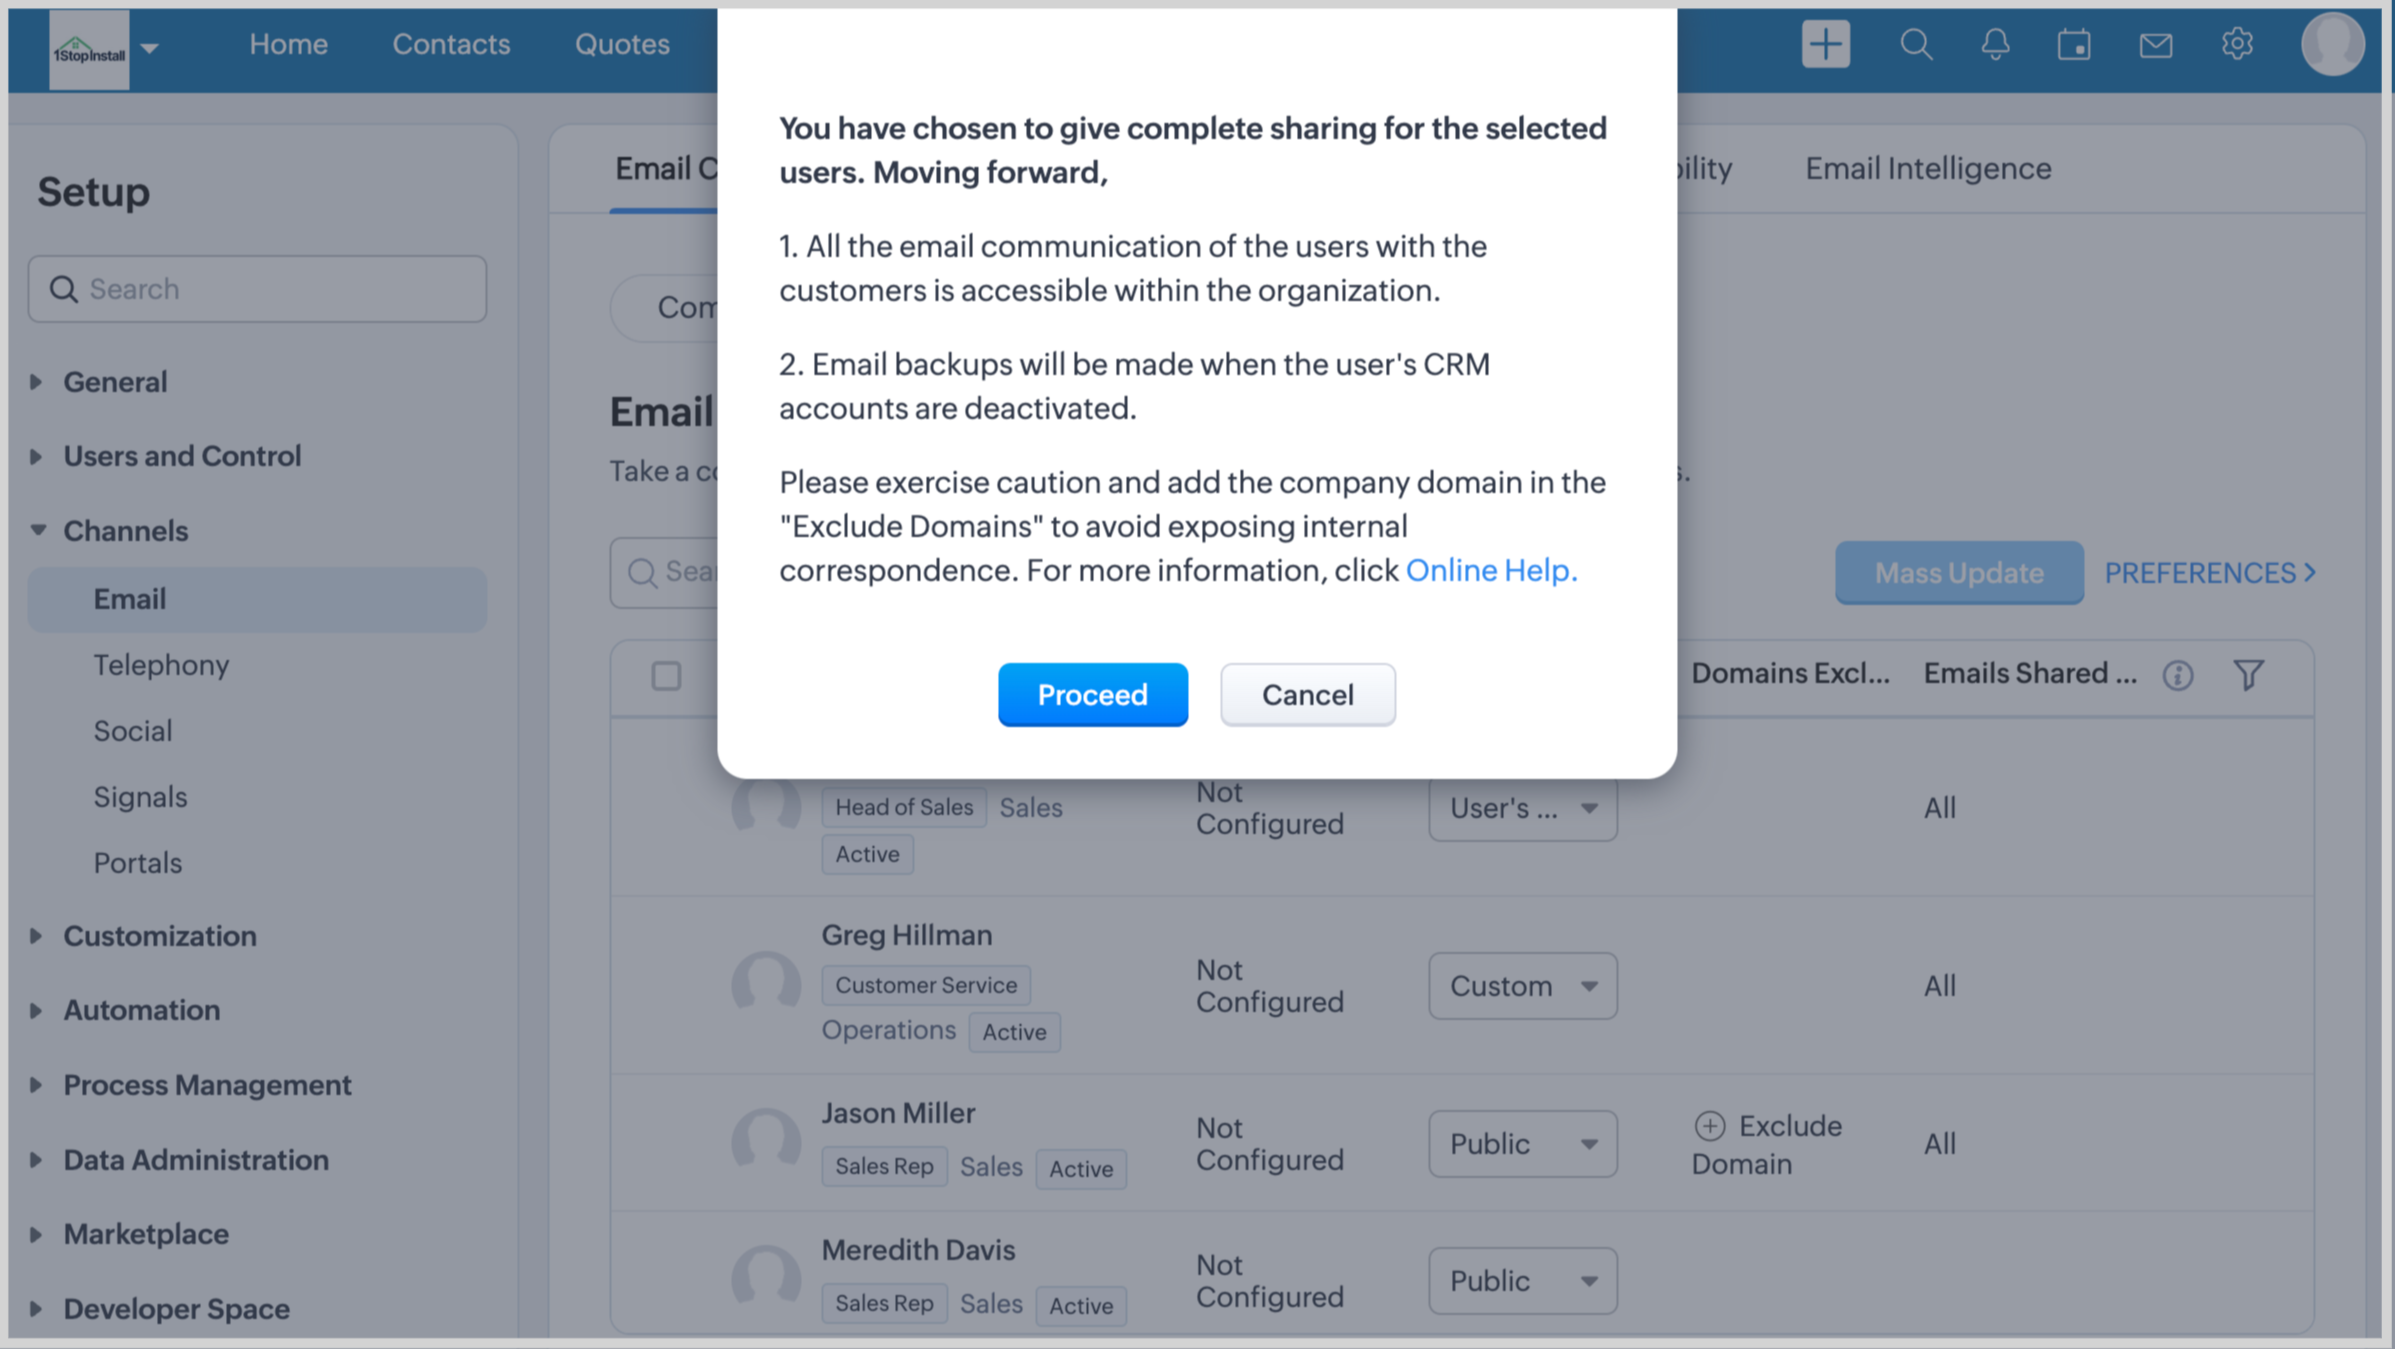Screen dimensions: 2395x1349
Task: Open the settings gear icon
Action: [x=2237, y=45]
